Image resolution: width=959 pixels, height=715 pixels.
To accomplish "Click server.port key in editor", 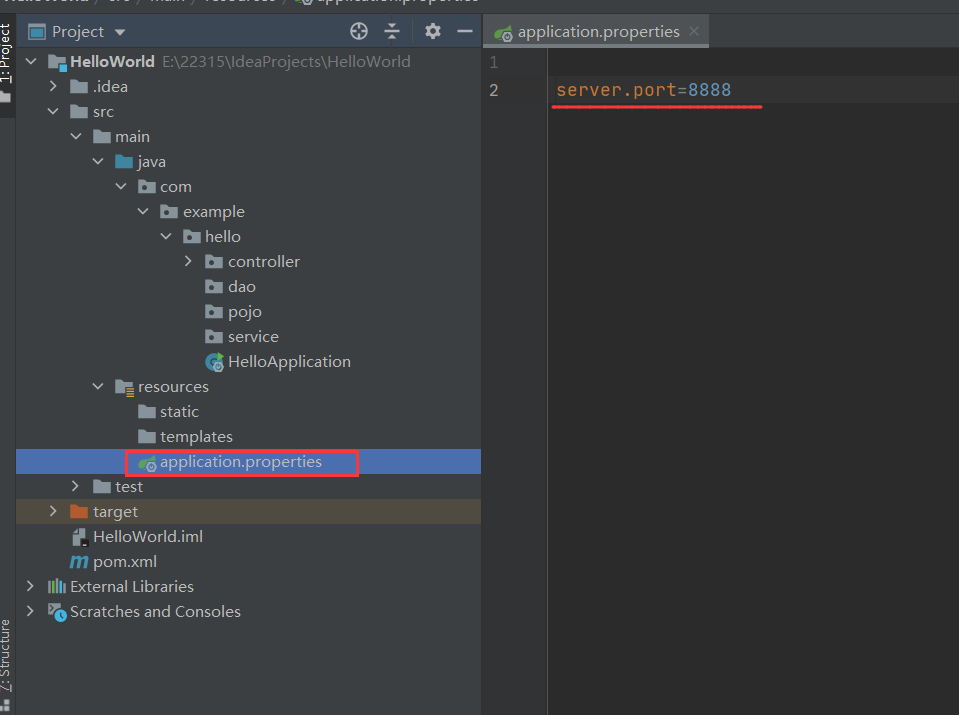I will click(x=616, y=90).
